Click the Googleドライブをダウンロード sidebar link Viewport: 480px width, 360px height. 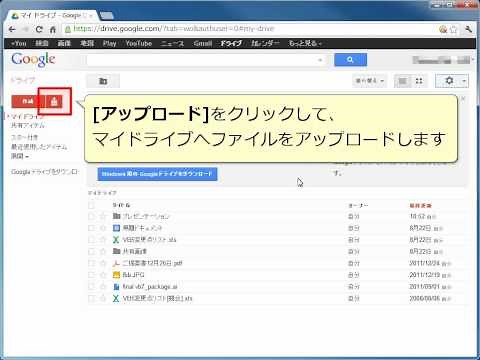pyautogui.click(x=44, y=172)
